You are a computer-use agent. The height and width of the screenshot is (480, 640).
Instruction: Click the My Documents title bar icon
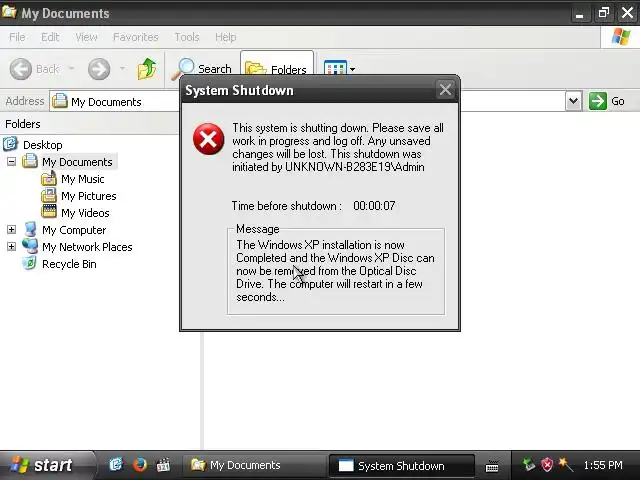pos(9,12)
